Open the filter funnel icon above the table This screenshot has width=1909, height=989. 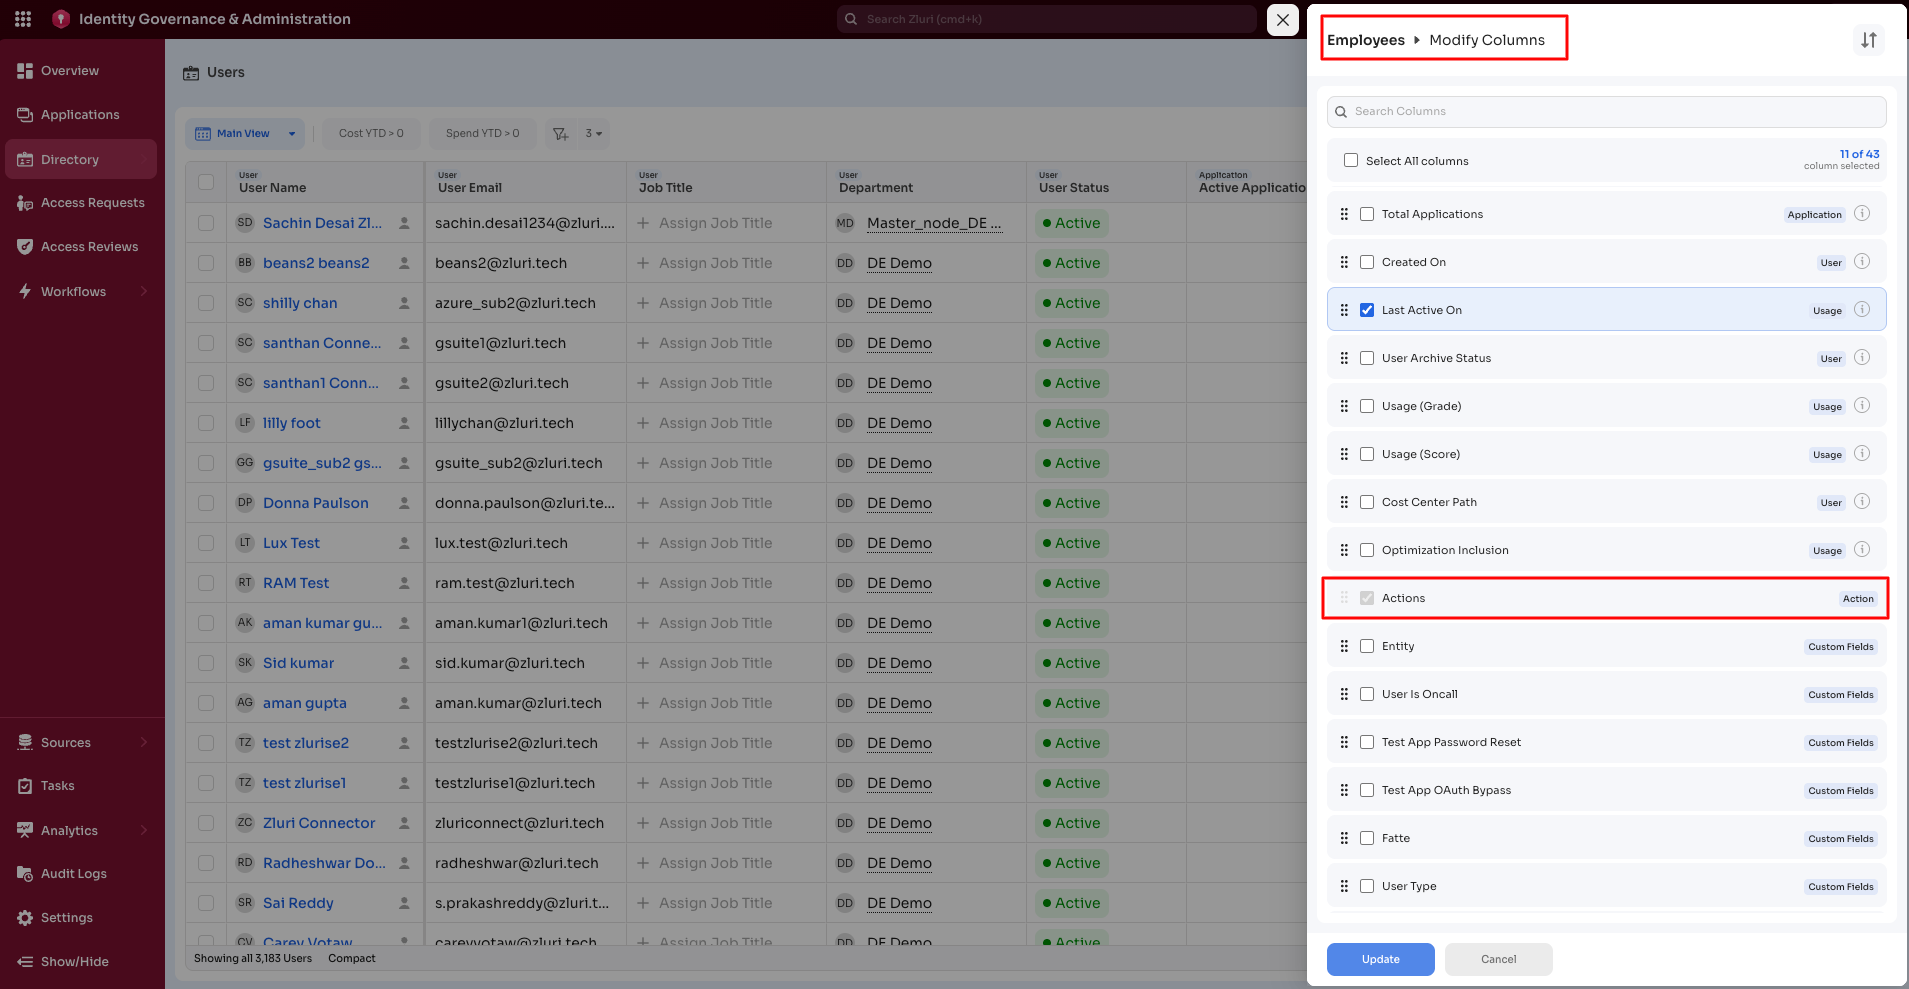[x=560, y=133]
